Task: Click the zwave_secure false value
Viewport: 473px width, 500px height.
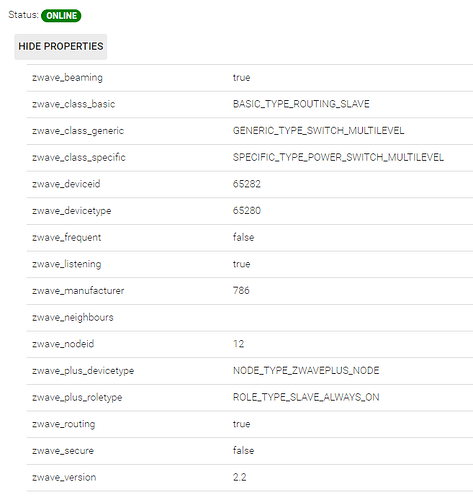Action: tap(243, 451)
